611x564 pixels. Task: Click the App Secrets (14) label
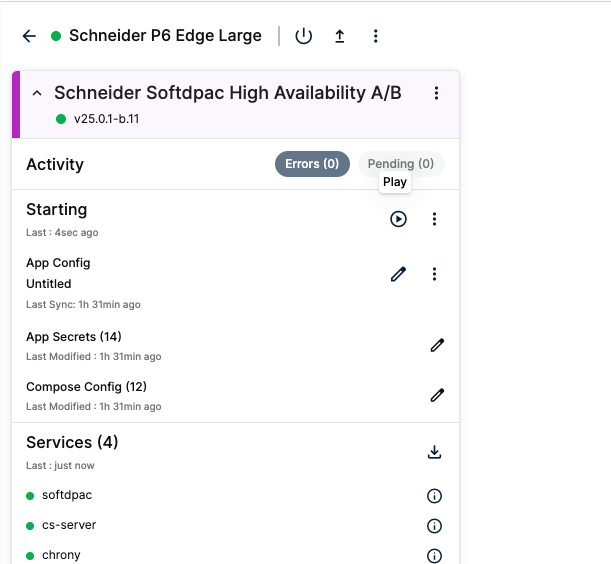(x=74, y=337)
